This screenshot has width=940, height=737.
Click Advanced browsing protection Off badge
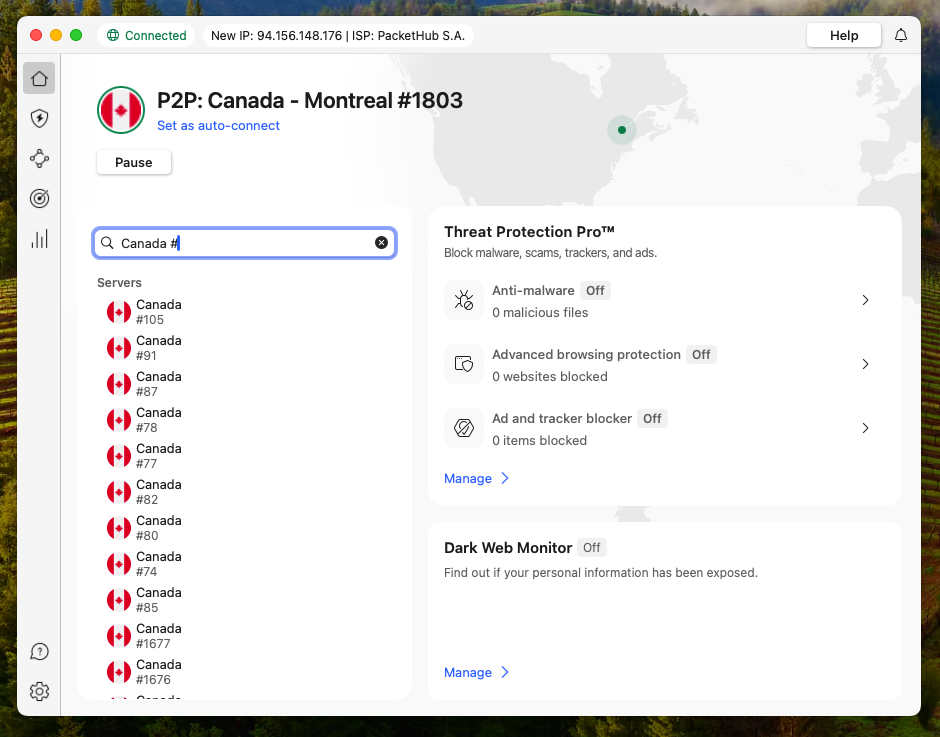701,354
